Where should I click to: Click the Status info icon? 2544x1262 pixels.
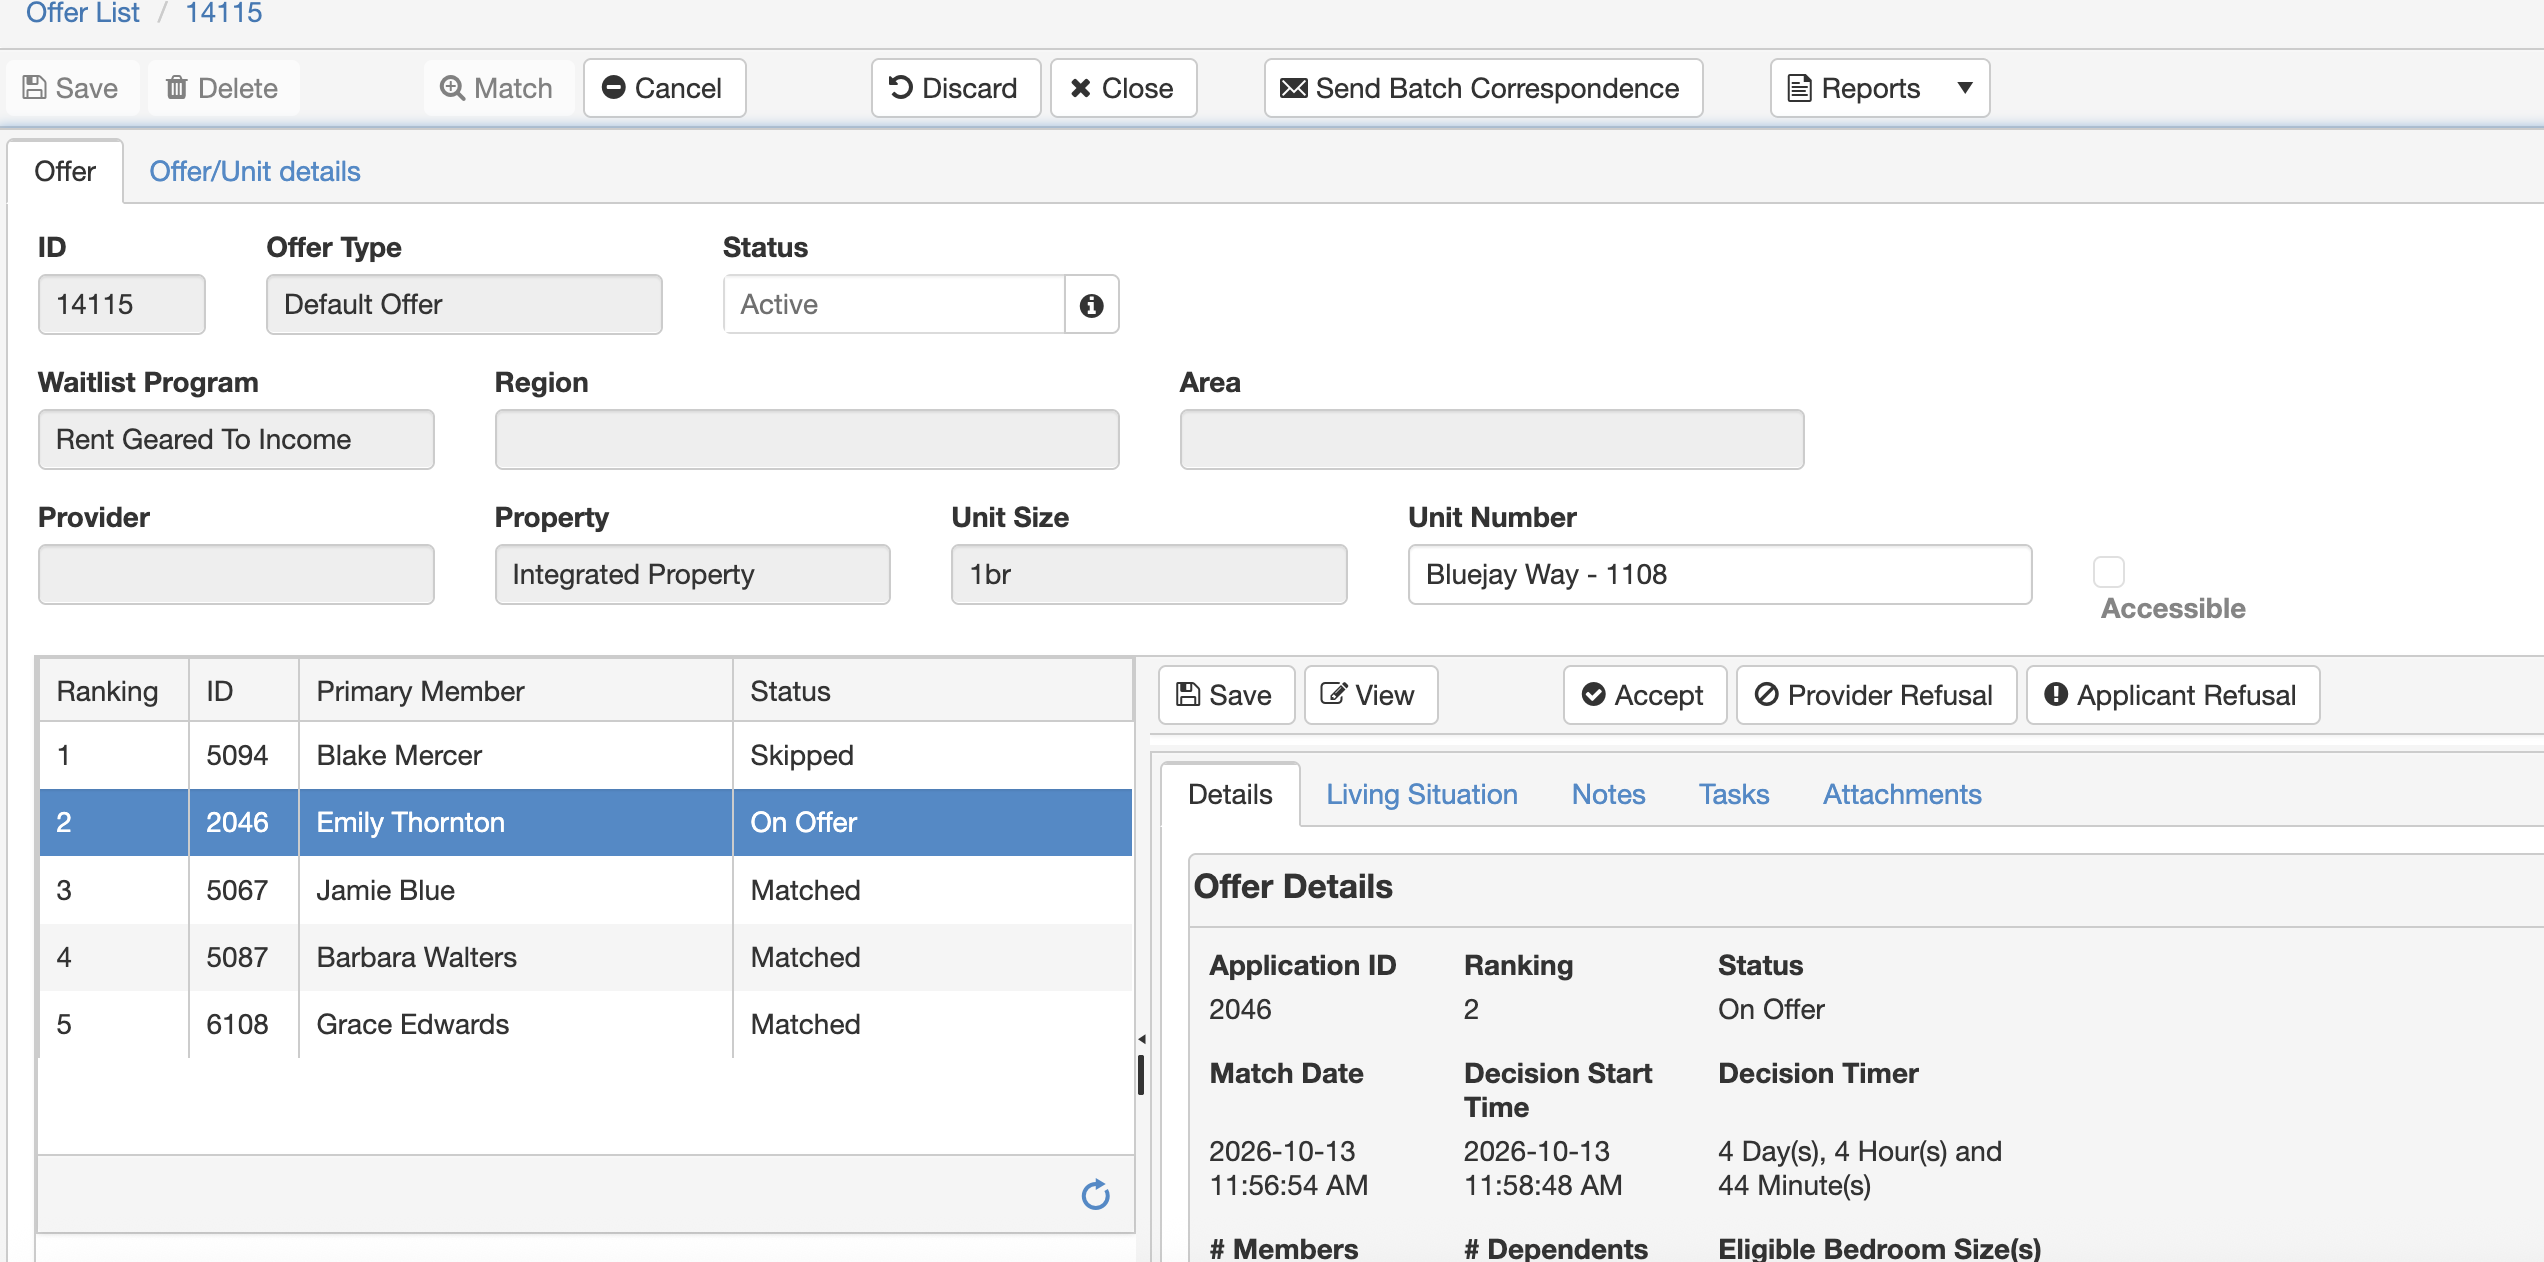point(1091,305)
